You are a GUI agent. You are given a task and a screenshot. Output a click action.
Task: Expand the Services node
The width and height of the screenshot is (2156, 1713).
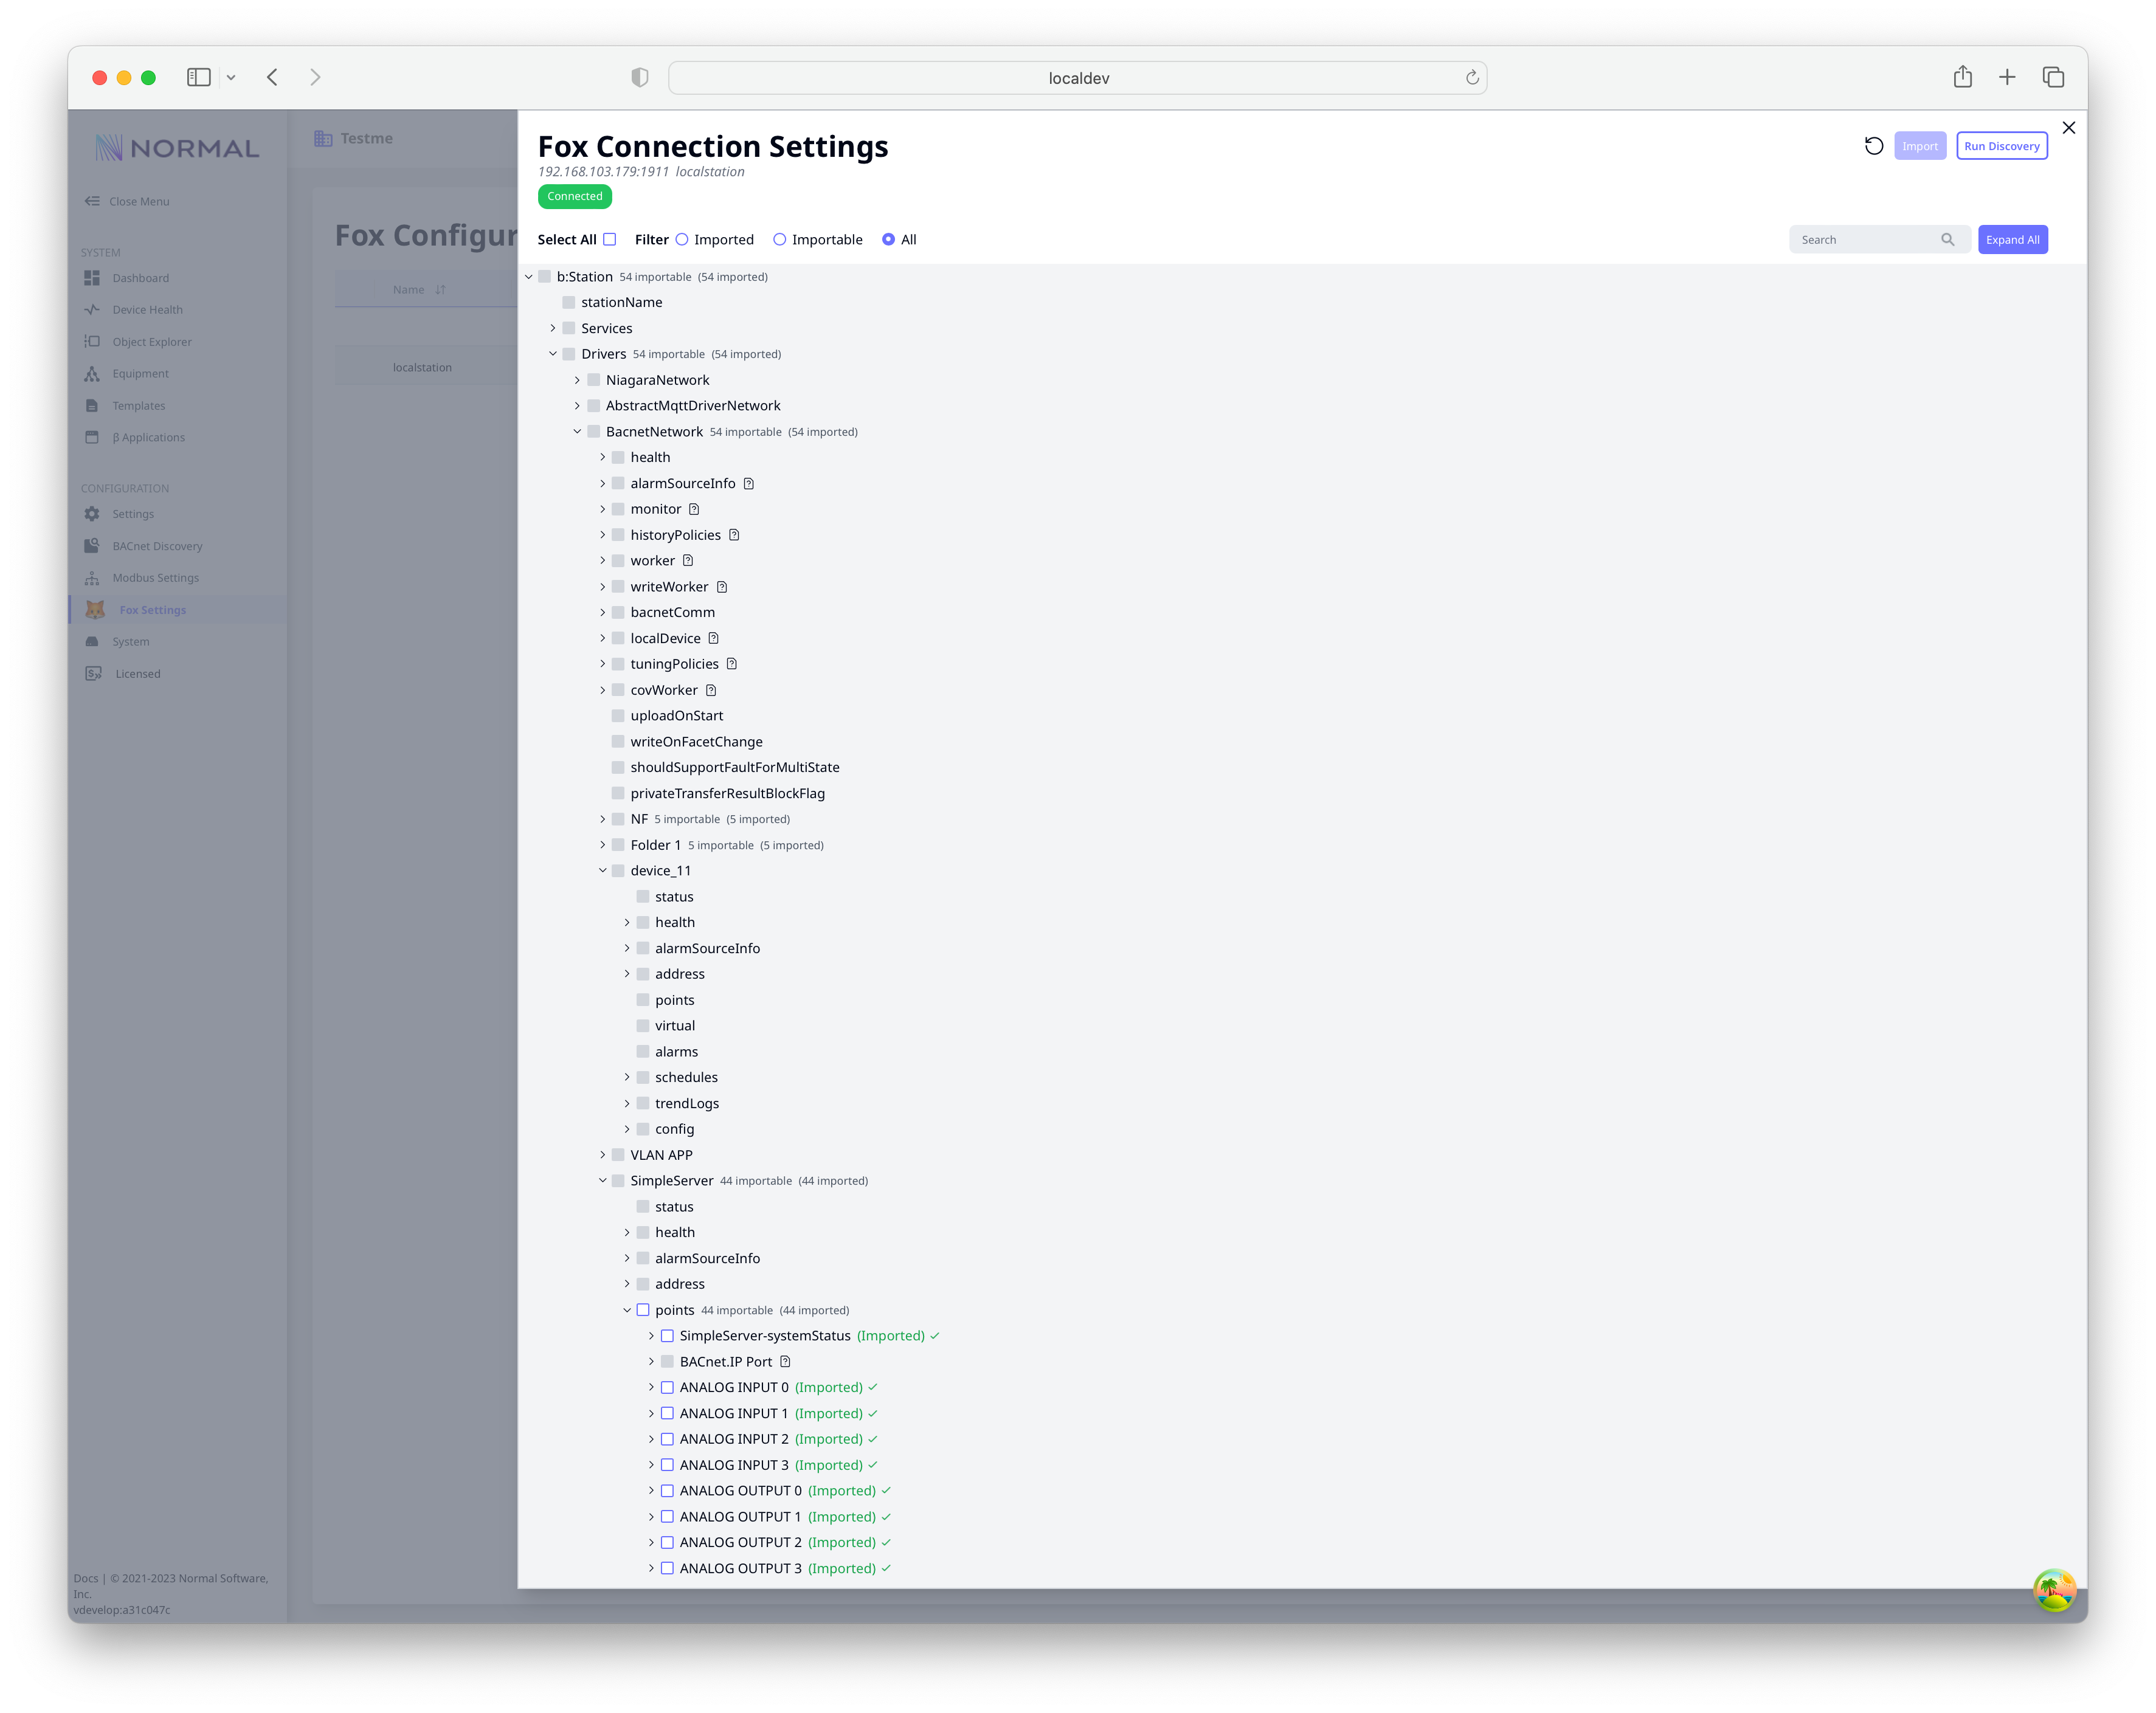[553, 328]
